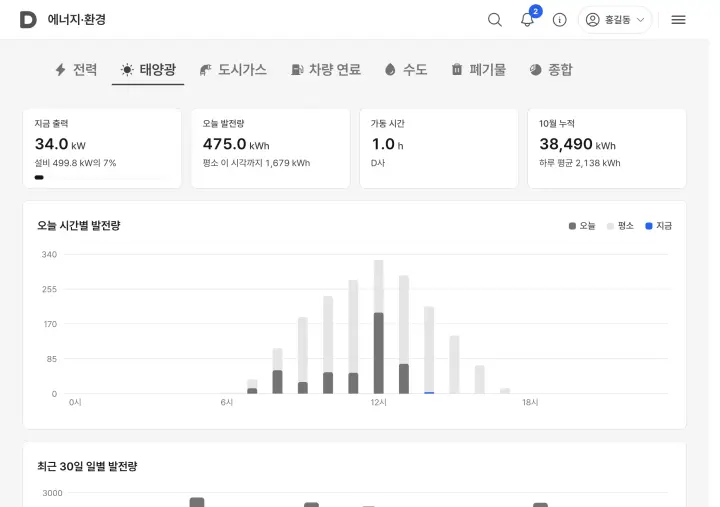This screenshot has height=507, width=720.
Task: Click the water drop icon of 수도
Action: click(390, 70)
